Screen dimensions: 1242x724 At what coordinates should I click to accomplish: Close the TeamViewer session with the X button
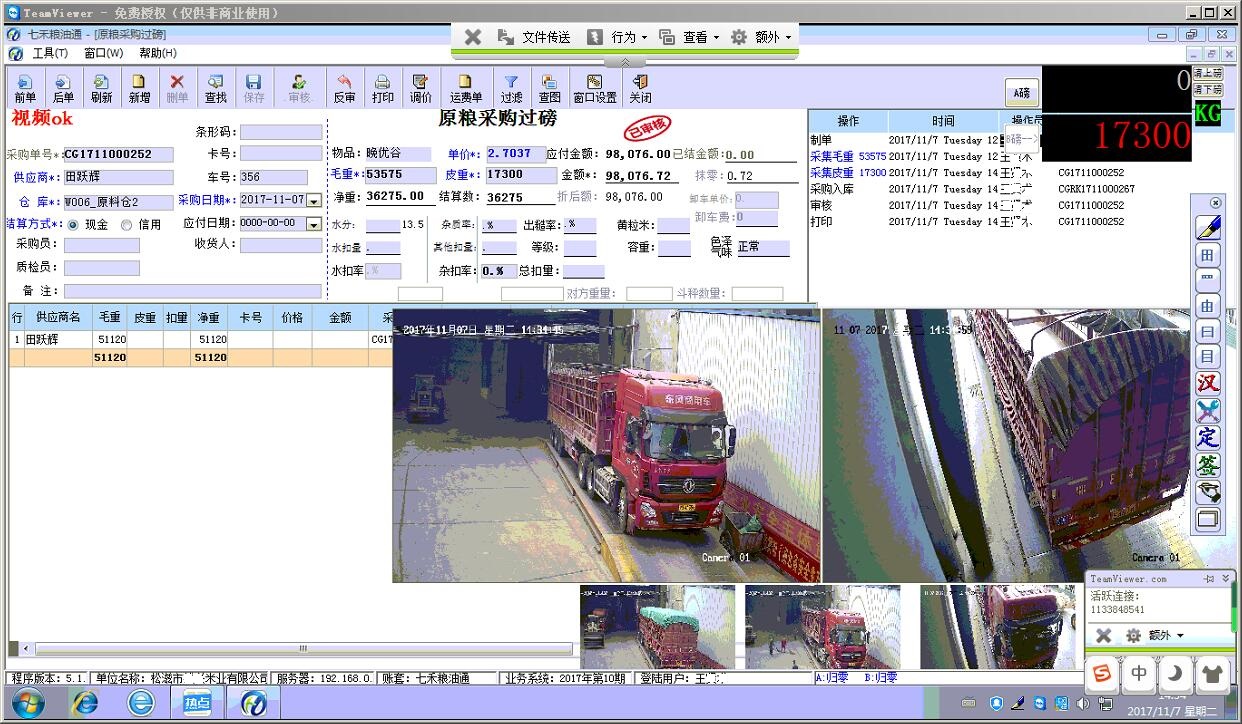point(473,37)
